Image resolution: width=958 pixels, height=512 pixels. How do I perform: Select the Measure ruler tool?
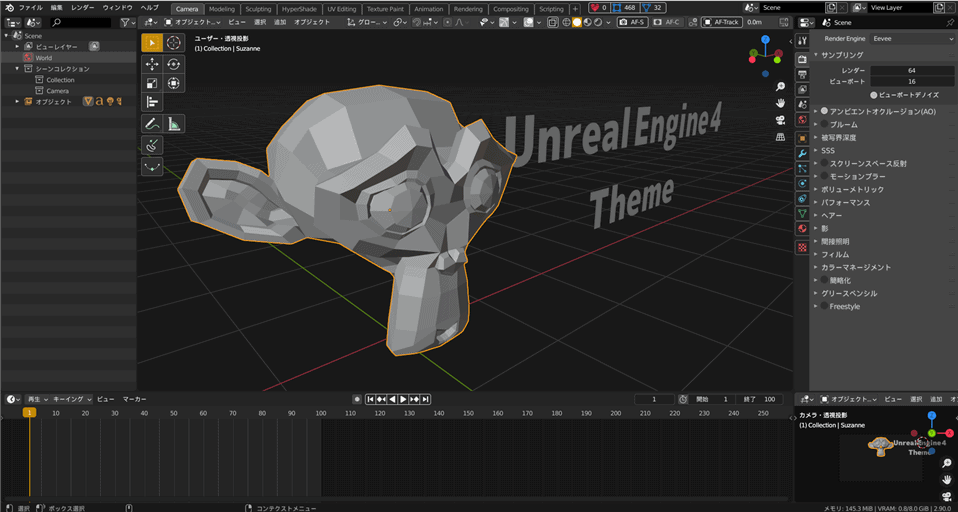[x=174, y=124]
